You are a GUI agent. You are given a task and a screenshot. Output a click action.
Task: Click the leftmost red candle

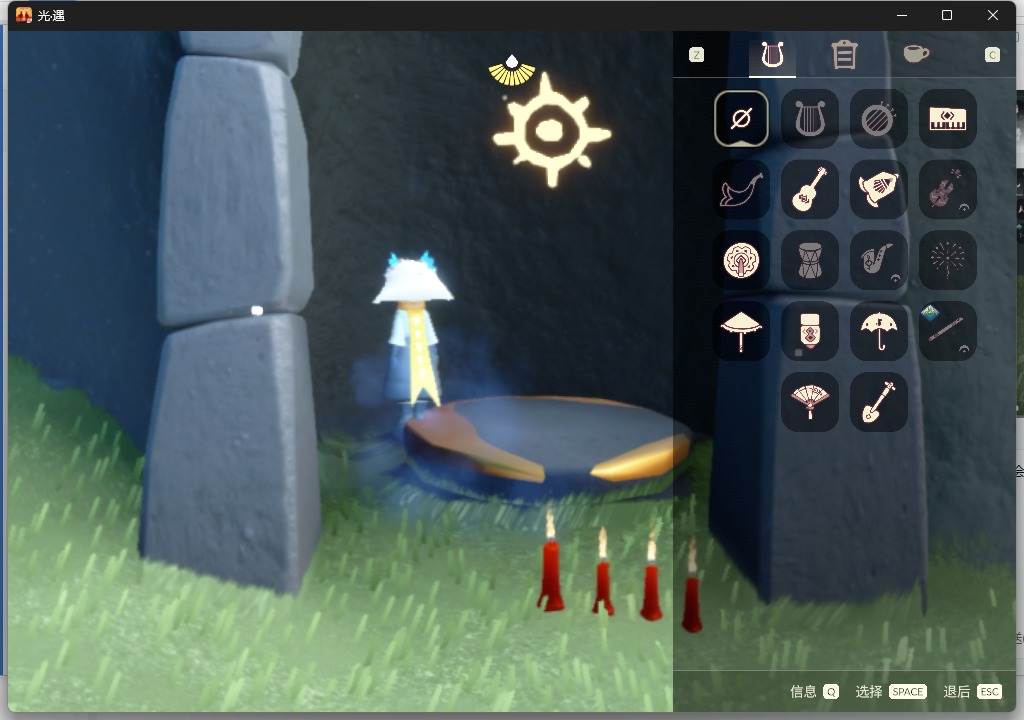pyautogui.click(x=551, y=563)
